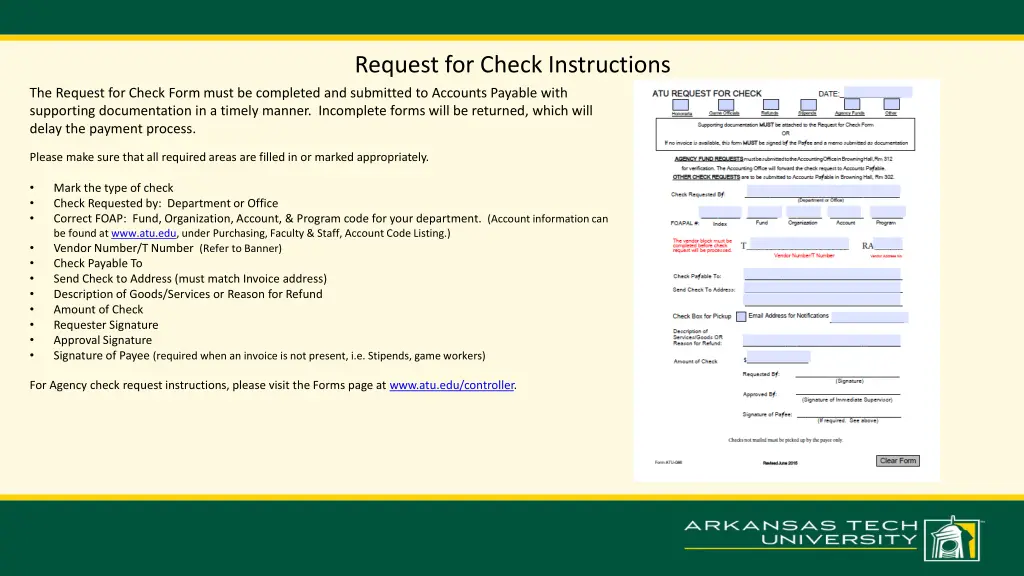Click the Amount of Check field
Viewport: 1024px width, 576px height.
click(778, 357)
